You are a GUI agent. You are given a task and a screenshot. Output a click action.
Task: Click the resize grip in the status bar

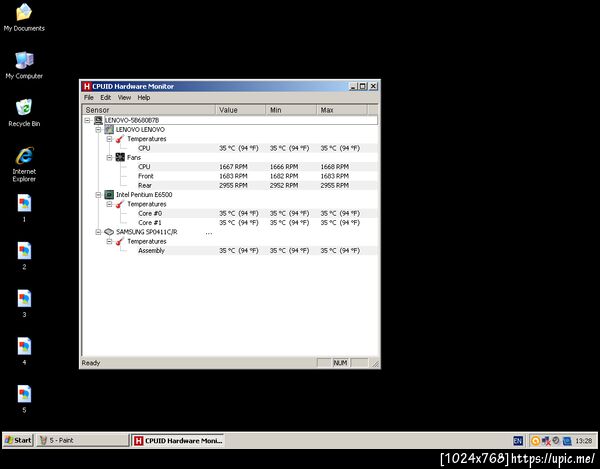coord(375,363)
